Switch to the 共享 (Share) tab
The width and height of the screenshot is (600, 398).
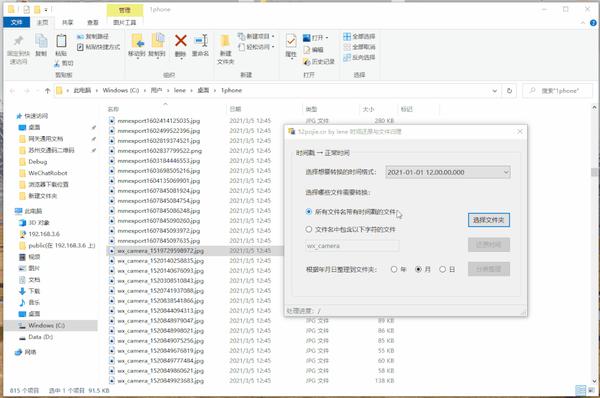point(68,23)
